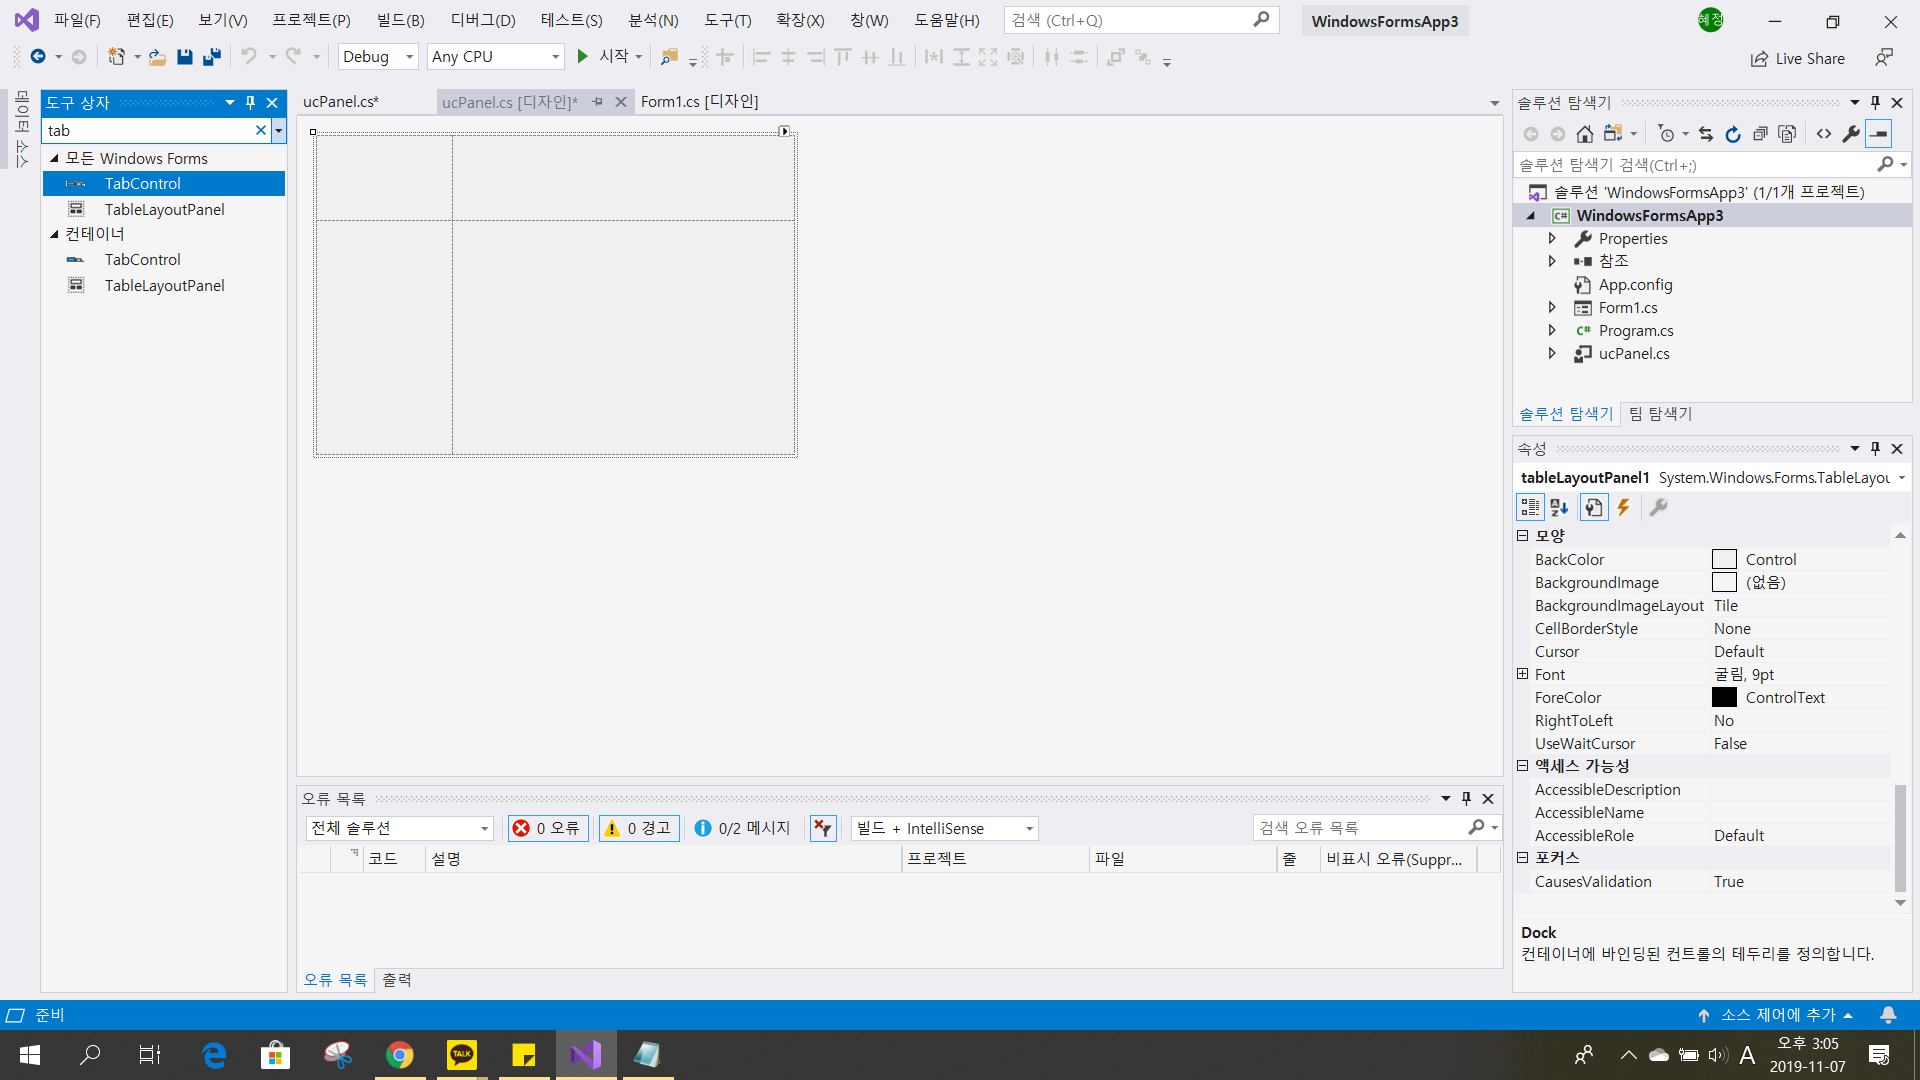Click Find in Files toolbar icon
1920x1080 pixels.
(x=669, y=57)
